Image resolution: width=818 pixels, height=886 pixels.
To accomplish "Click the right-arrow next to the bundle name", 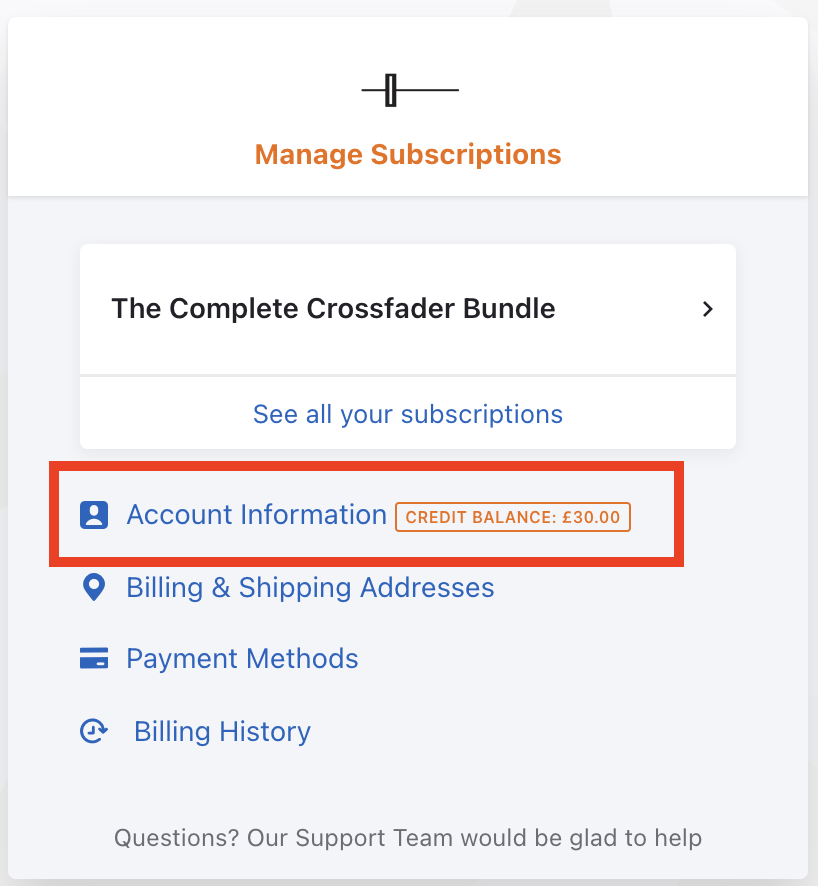I will pos(707,309).
